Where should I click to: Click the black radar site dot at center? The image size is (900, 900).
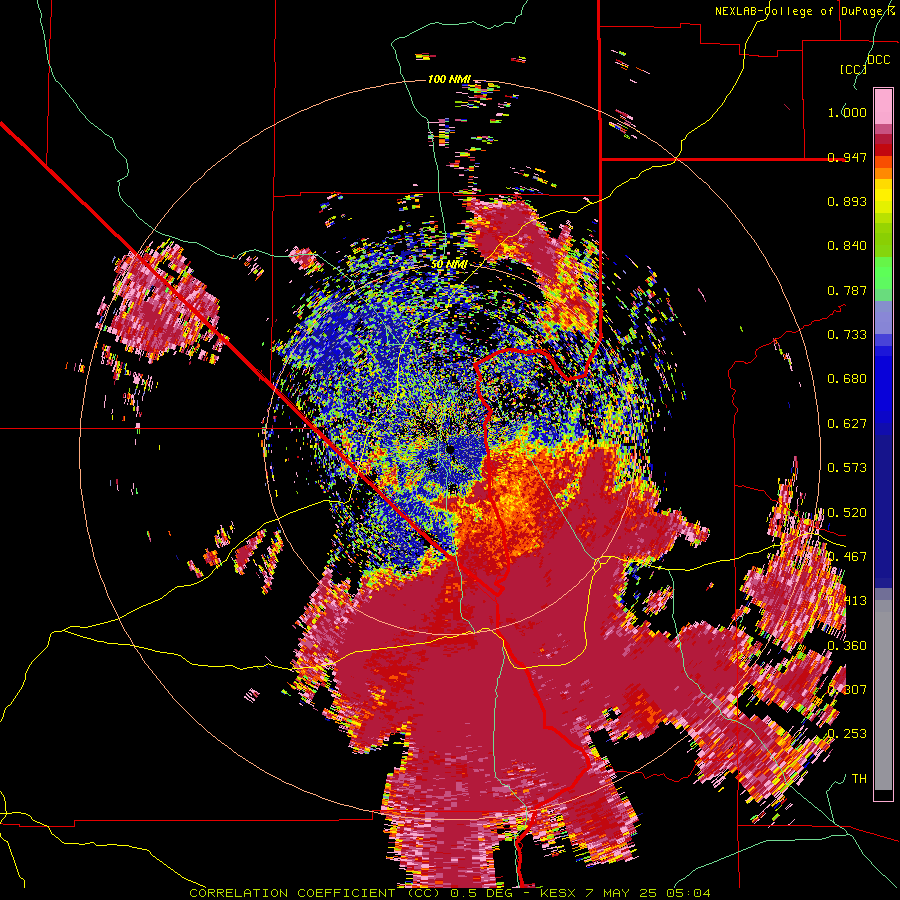tap(451, 449)
